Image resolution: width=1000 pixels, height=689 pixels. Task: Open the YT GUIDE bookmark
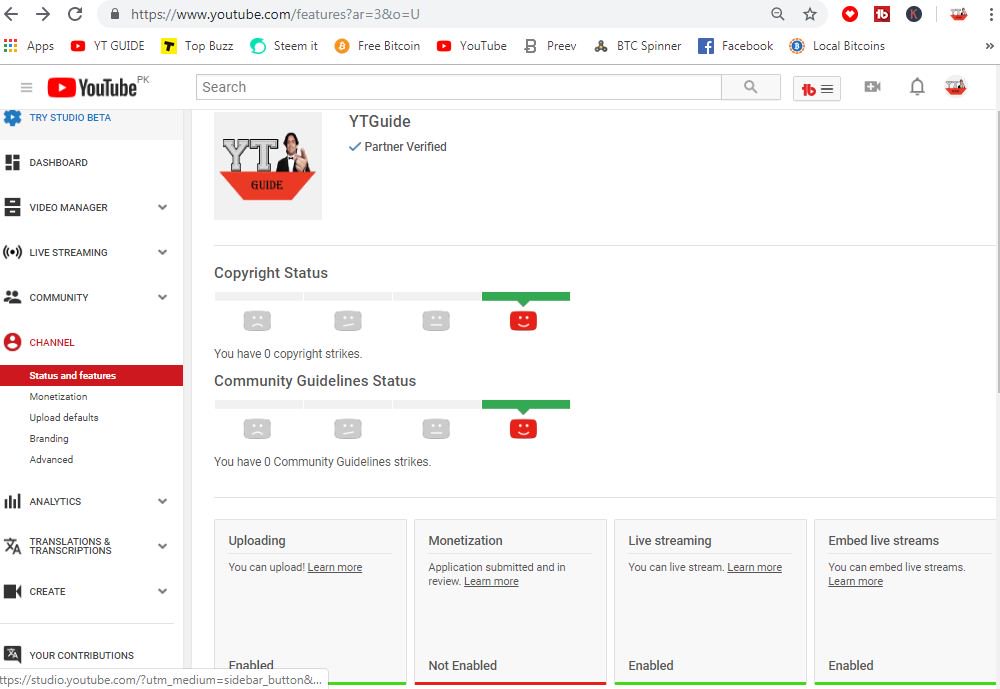pos(108,46)
